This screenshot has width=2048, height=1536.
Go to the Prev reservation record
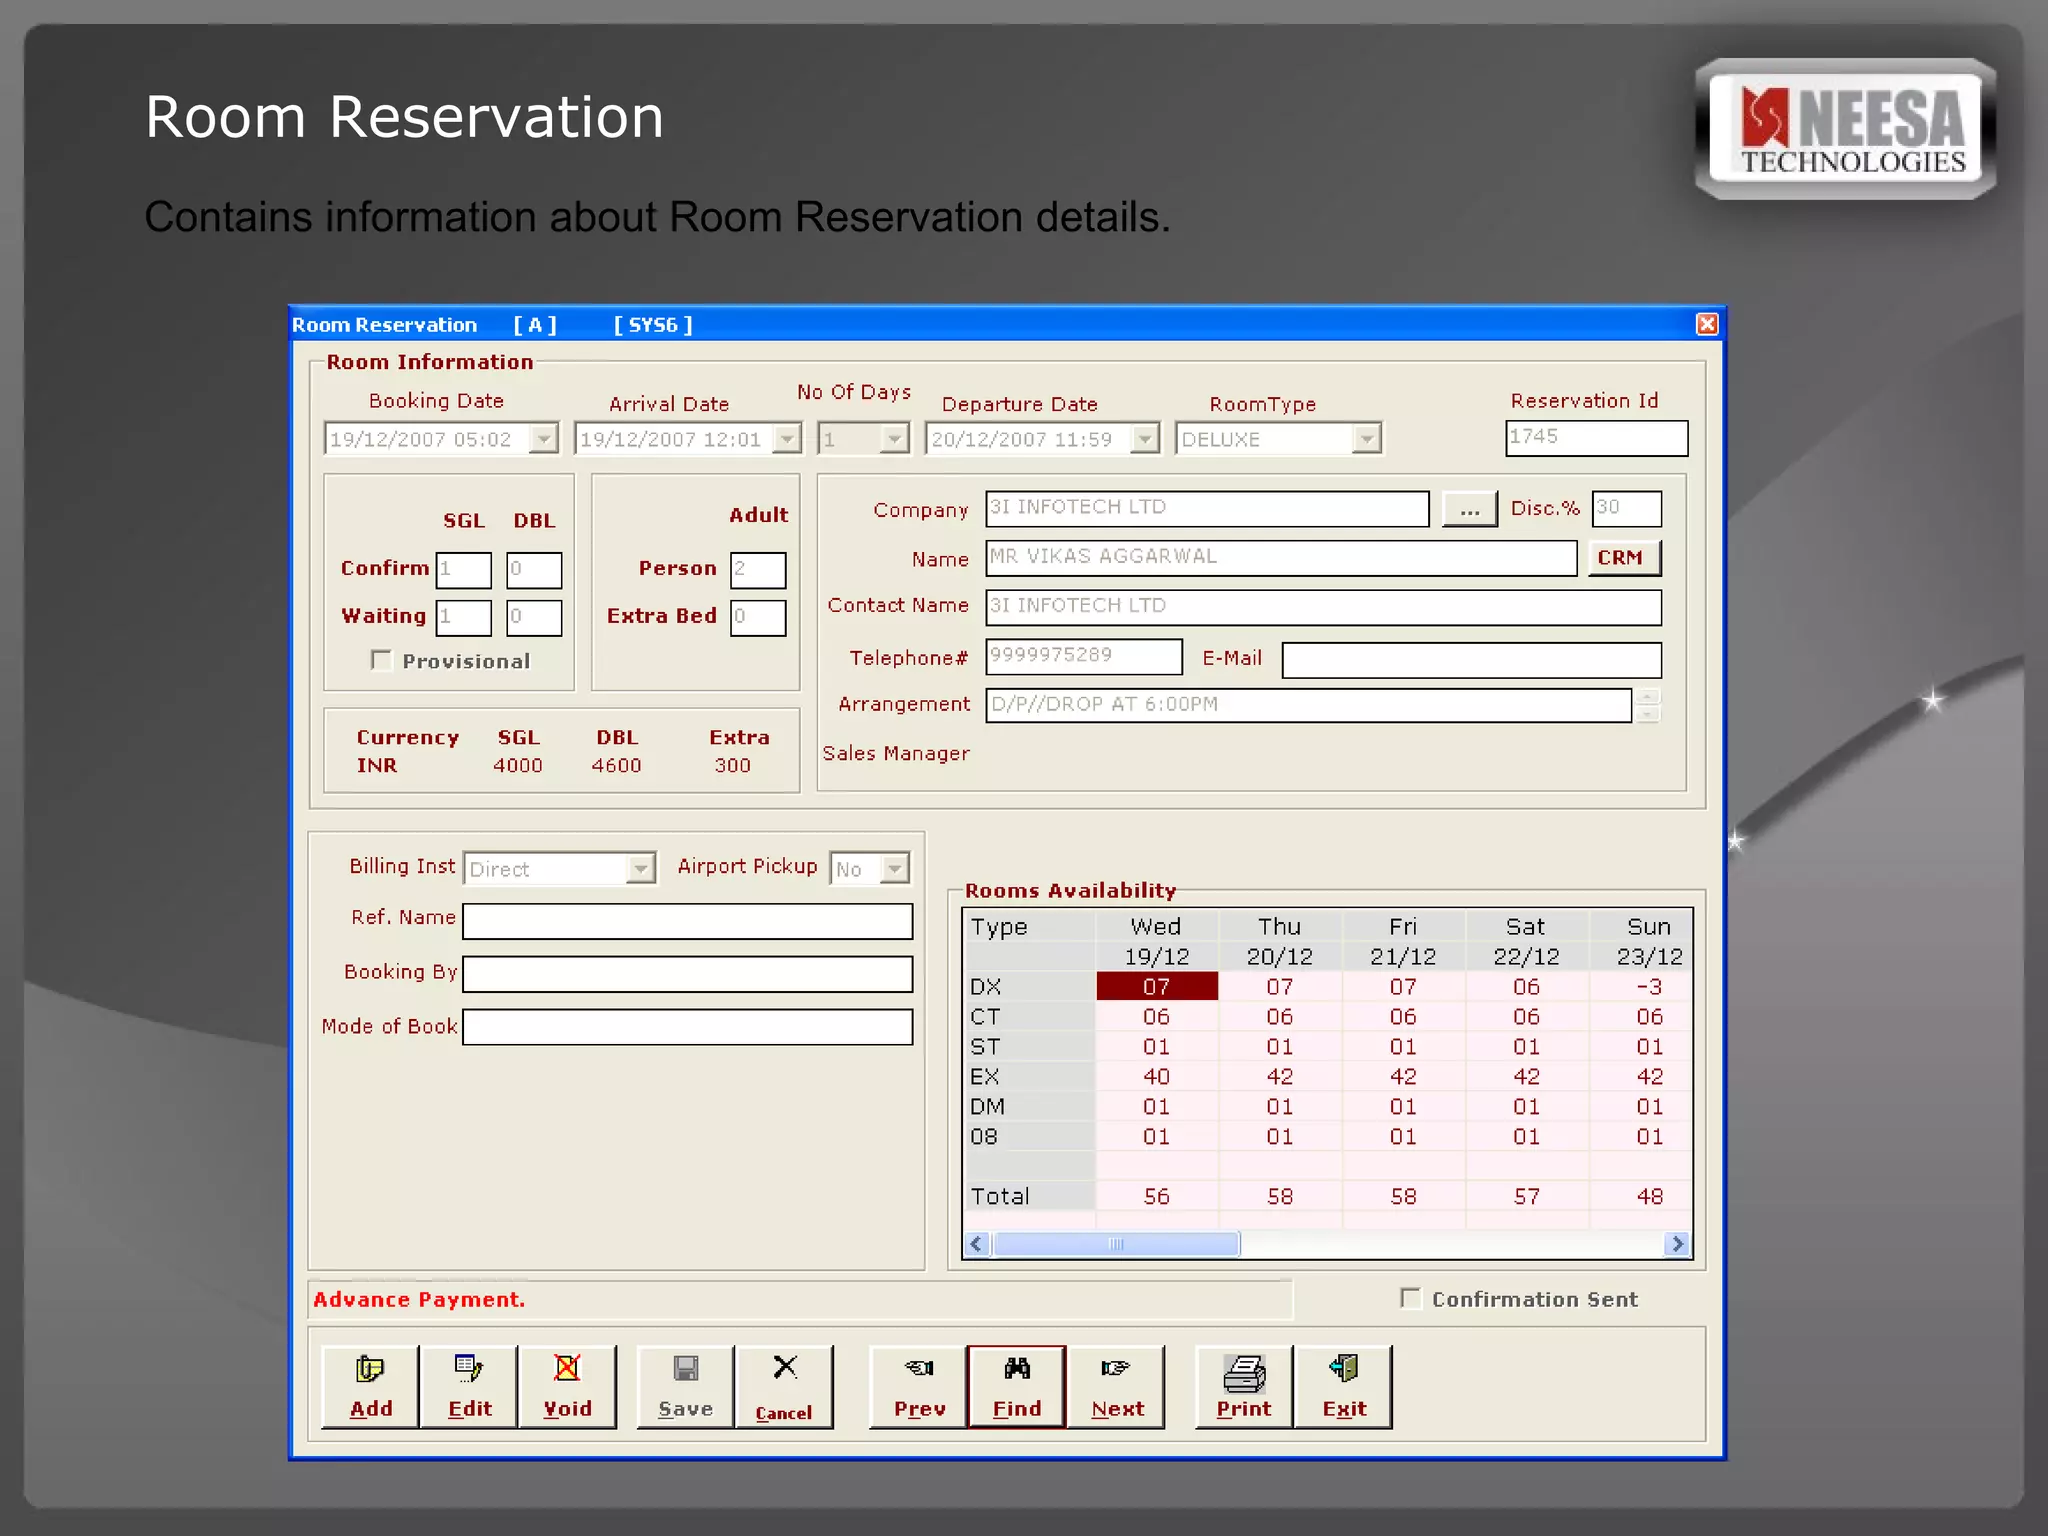click(919, 1386)
